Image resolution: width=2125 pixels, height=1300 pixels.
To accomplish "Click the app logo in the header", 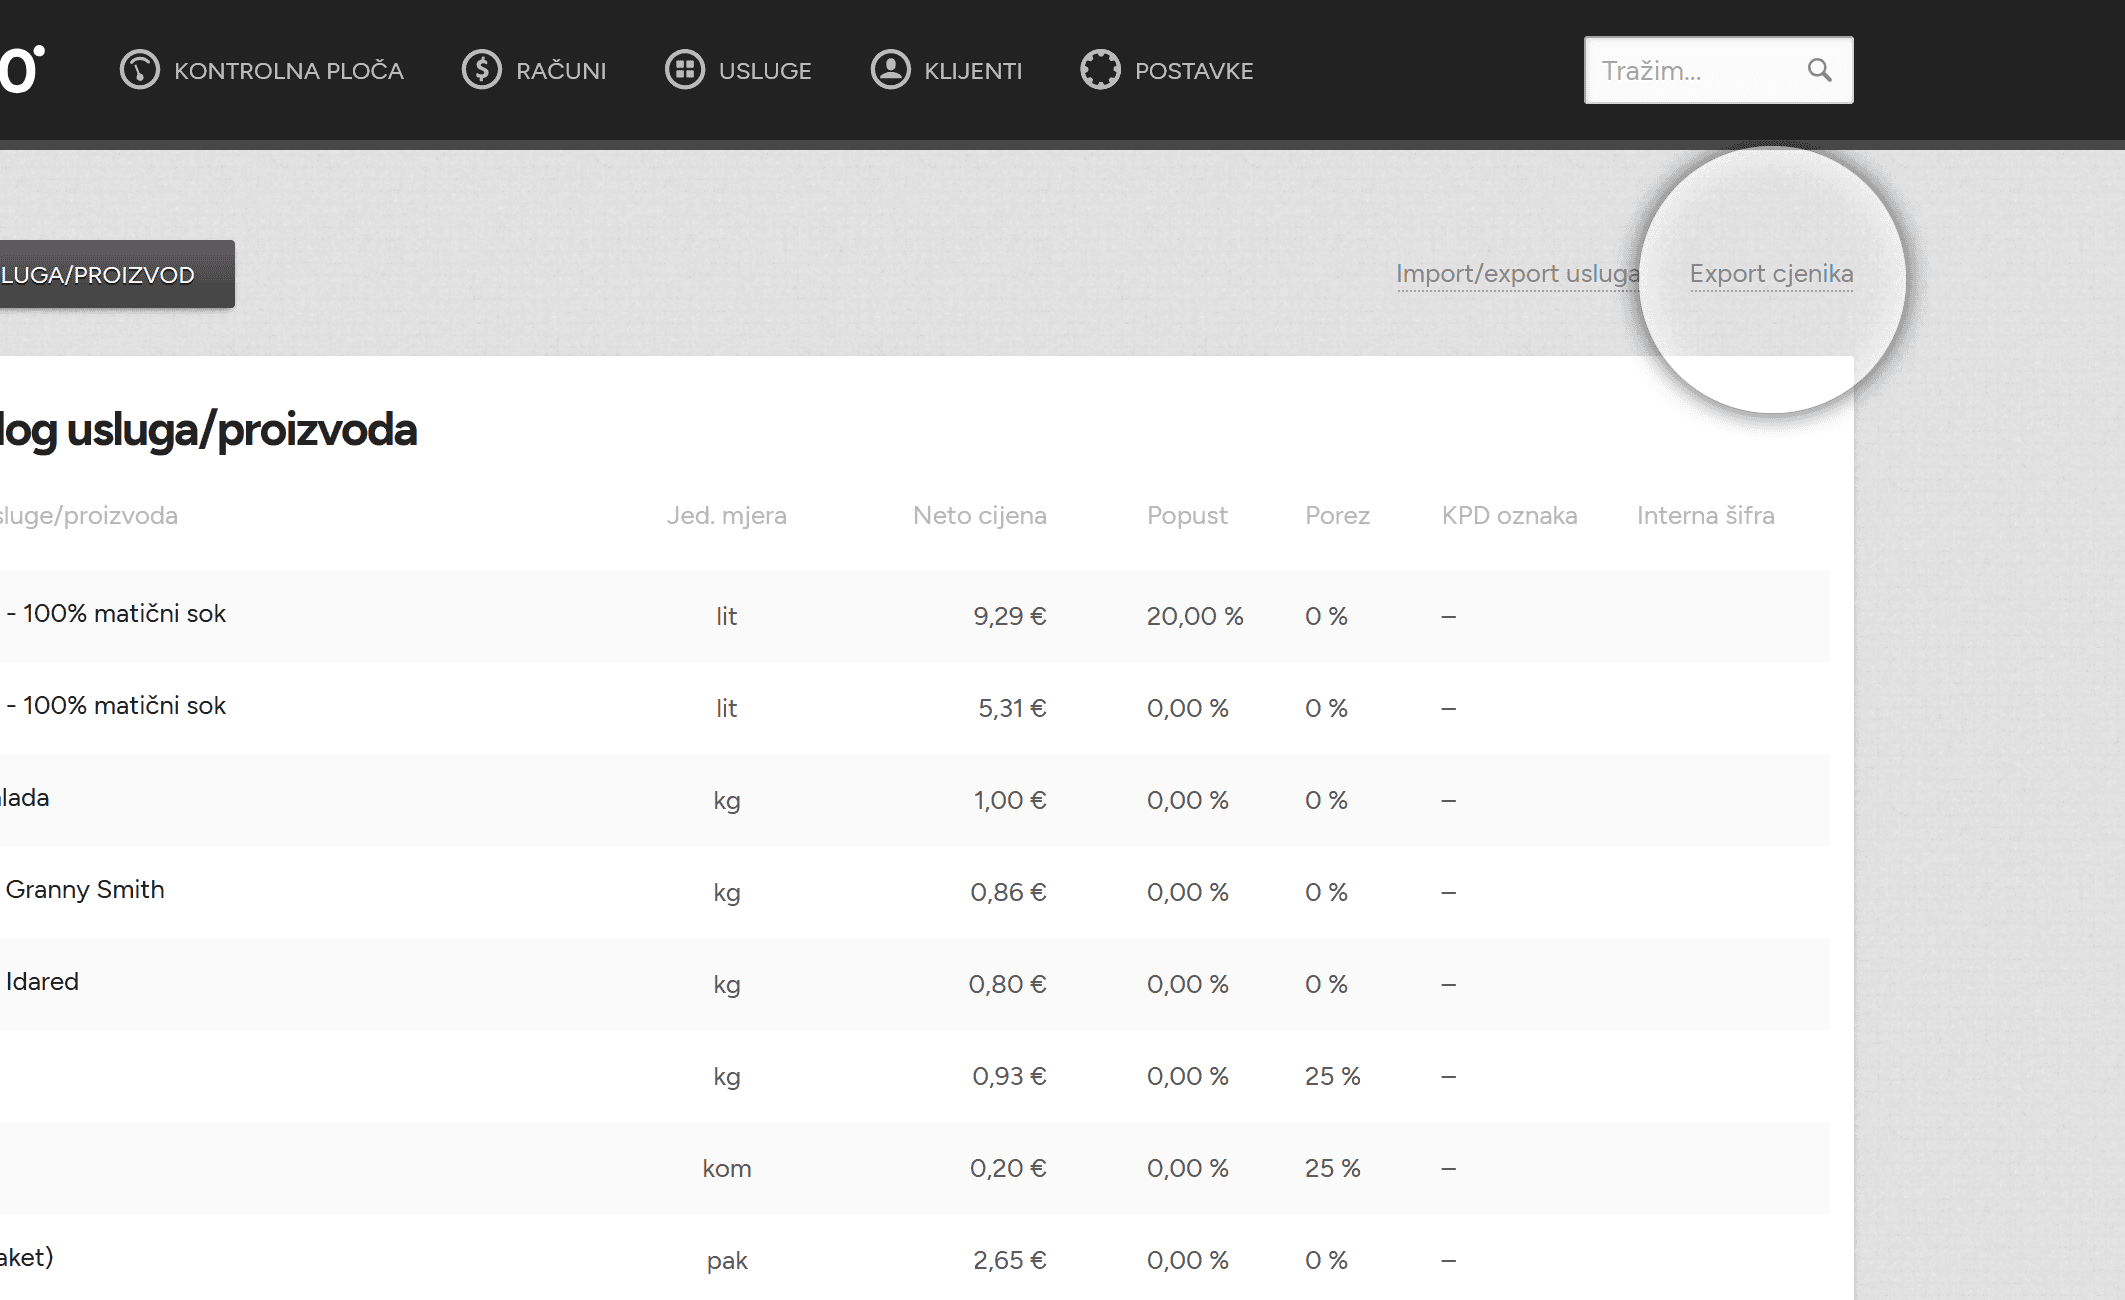I will point(22,70).
